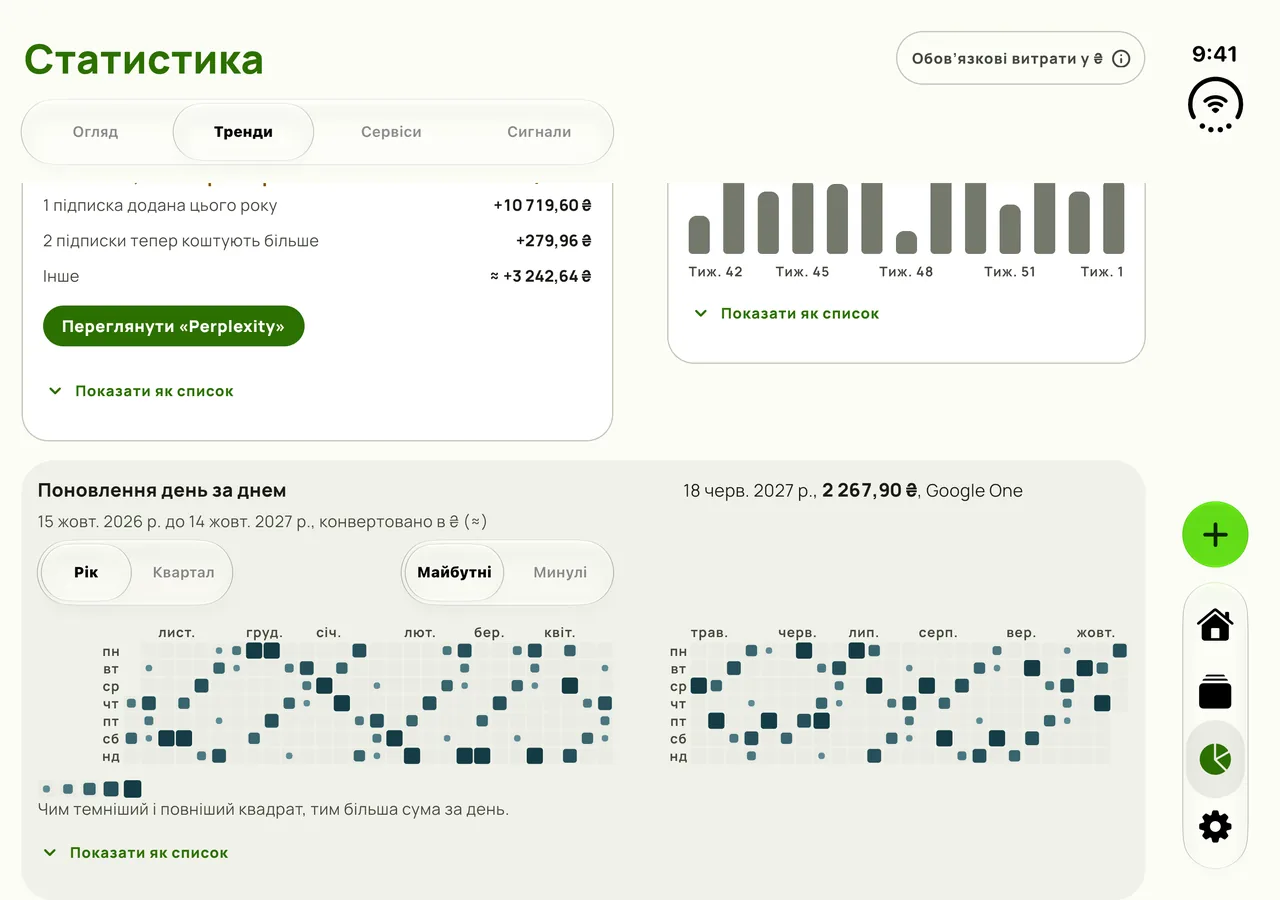Switch to the Сигнали tab
The width and height of the screenshot is (1280, 900).
(539, 132)
